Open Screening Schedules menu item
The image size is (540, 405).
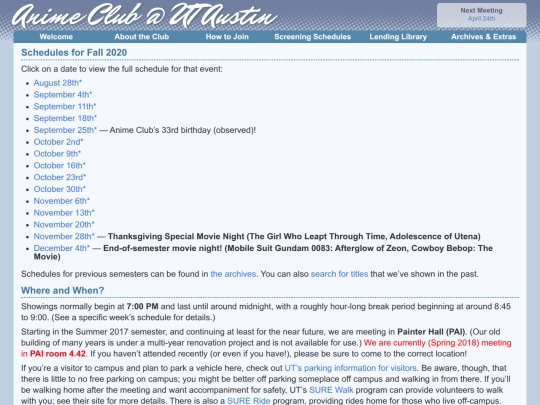[312, 37]
